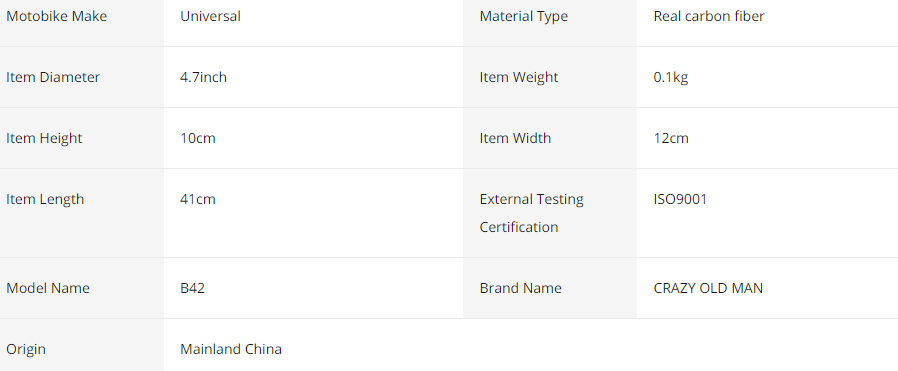Click the Item Height label
This screenshot has width=898, height=371.
[x=44, y=139]
